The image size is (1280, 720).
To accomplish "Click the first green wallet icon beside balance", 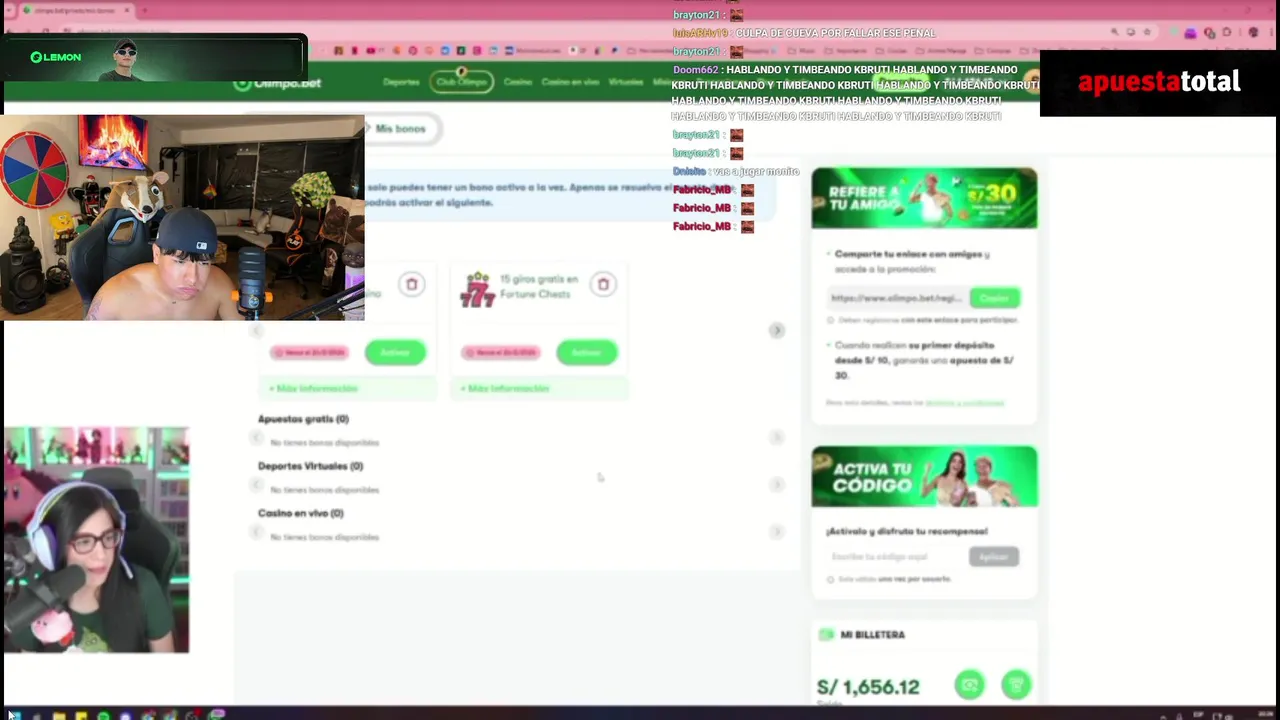I will (969, 685).
